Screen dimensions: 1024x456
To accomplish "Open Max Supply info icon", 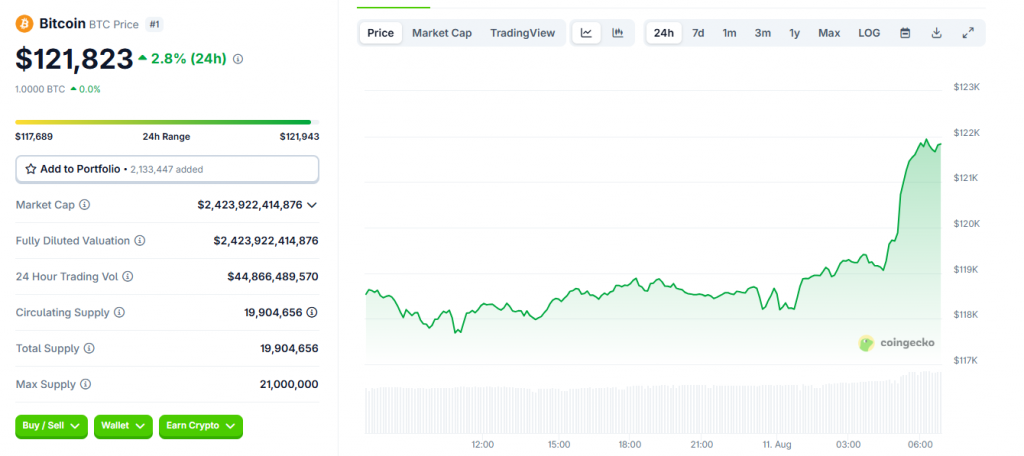I will coord(85,384).
